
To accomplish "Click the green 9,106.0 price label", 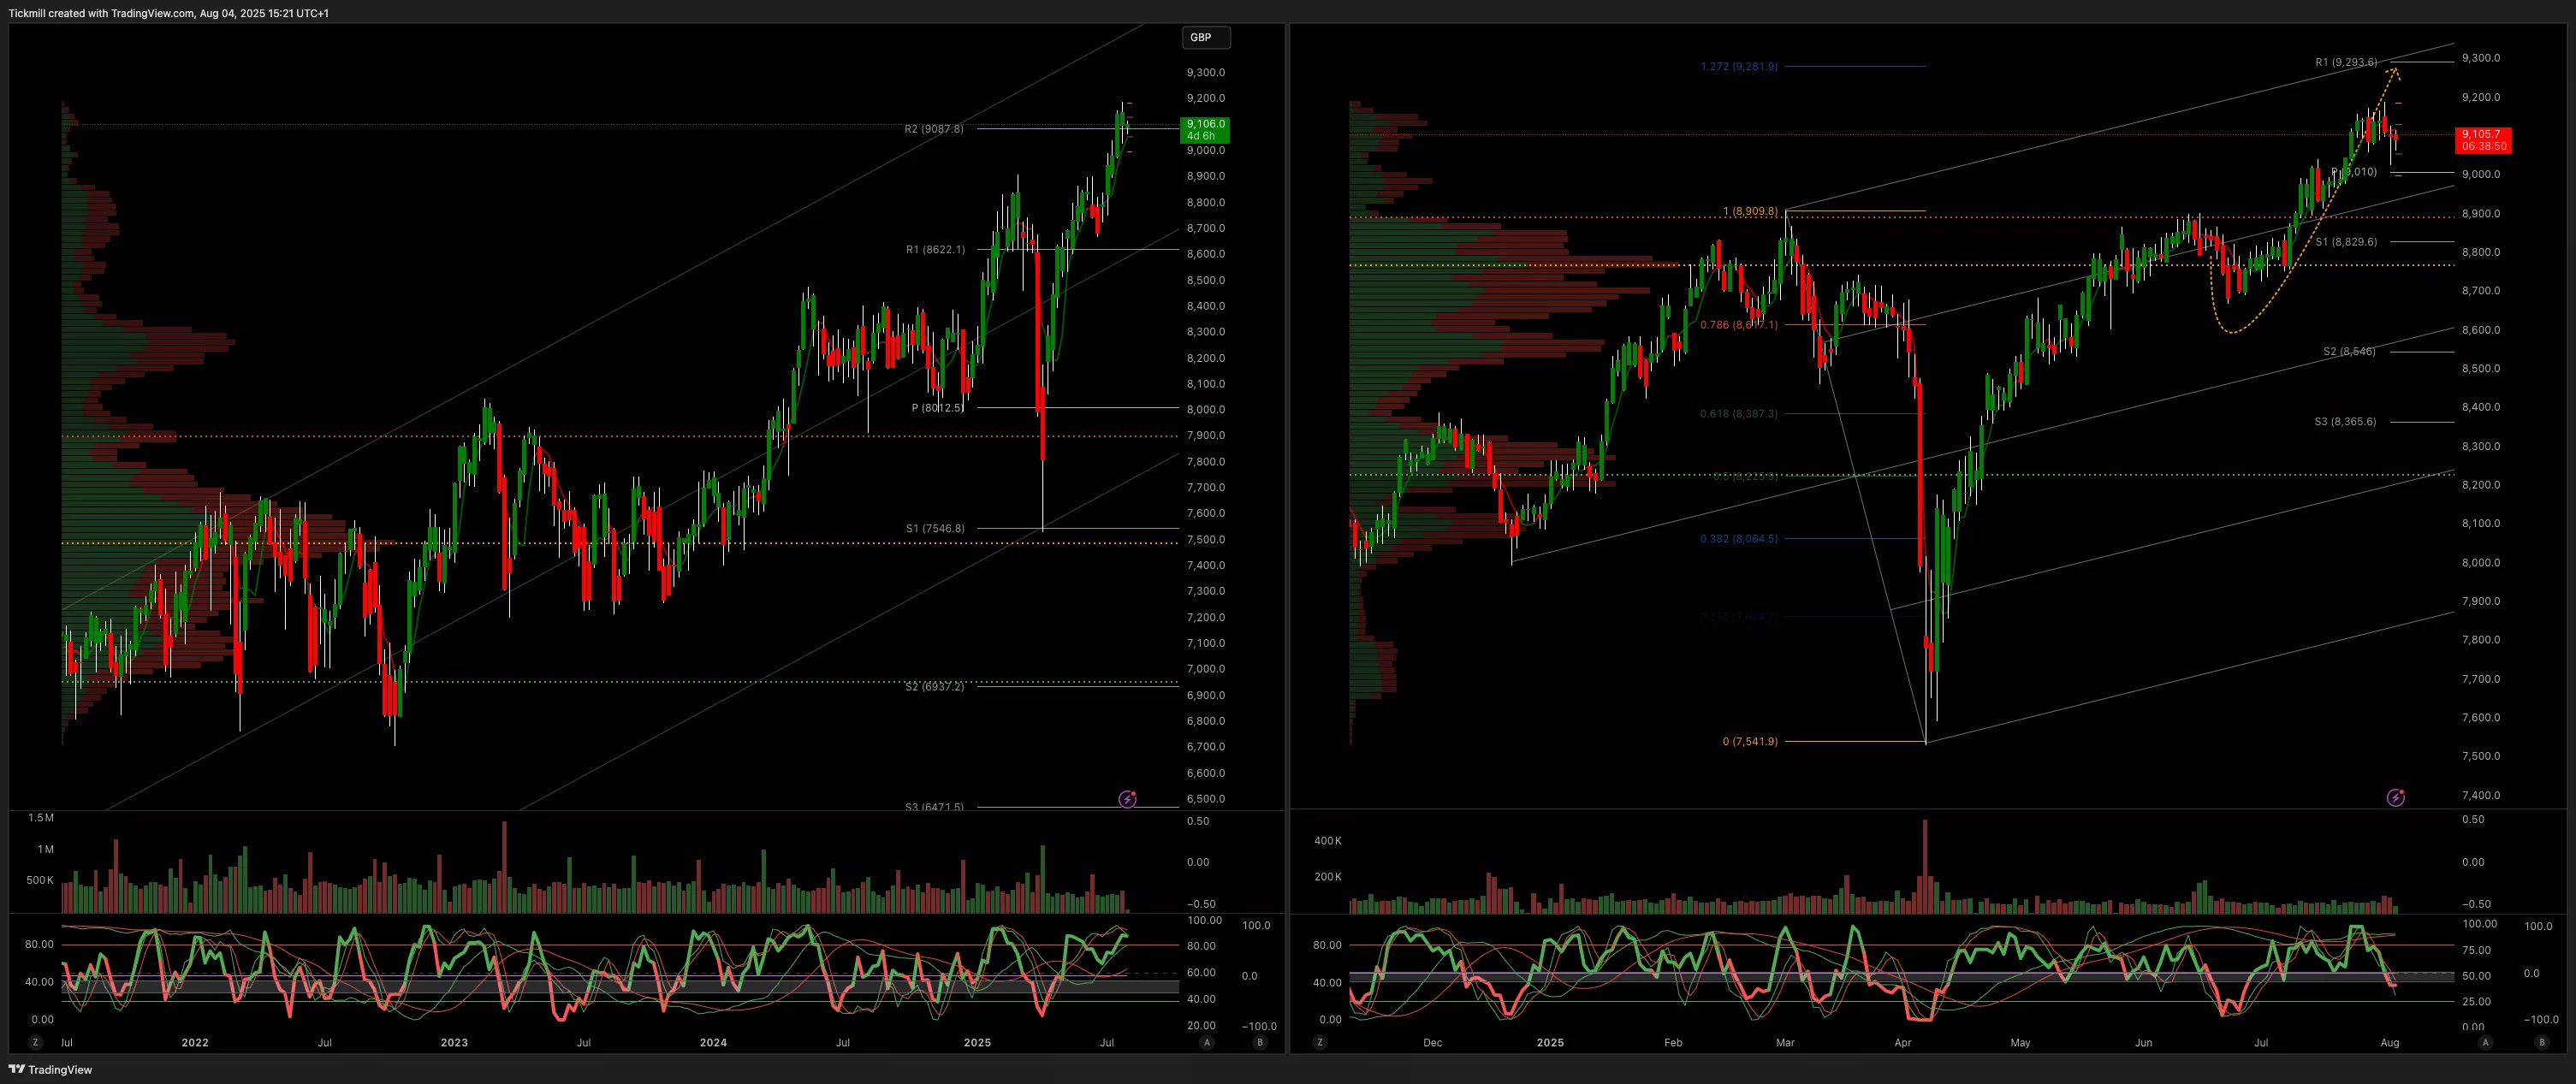I will [1205, 130].
